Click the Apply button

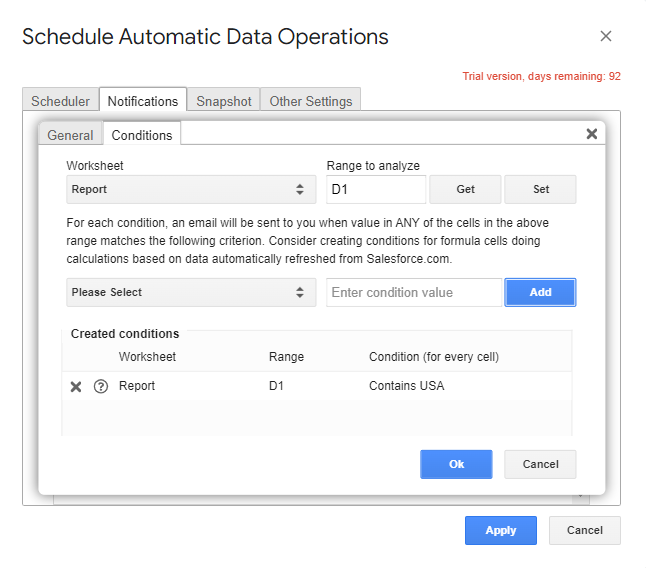click(x=500, y=530)
